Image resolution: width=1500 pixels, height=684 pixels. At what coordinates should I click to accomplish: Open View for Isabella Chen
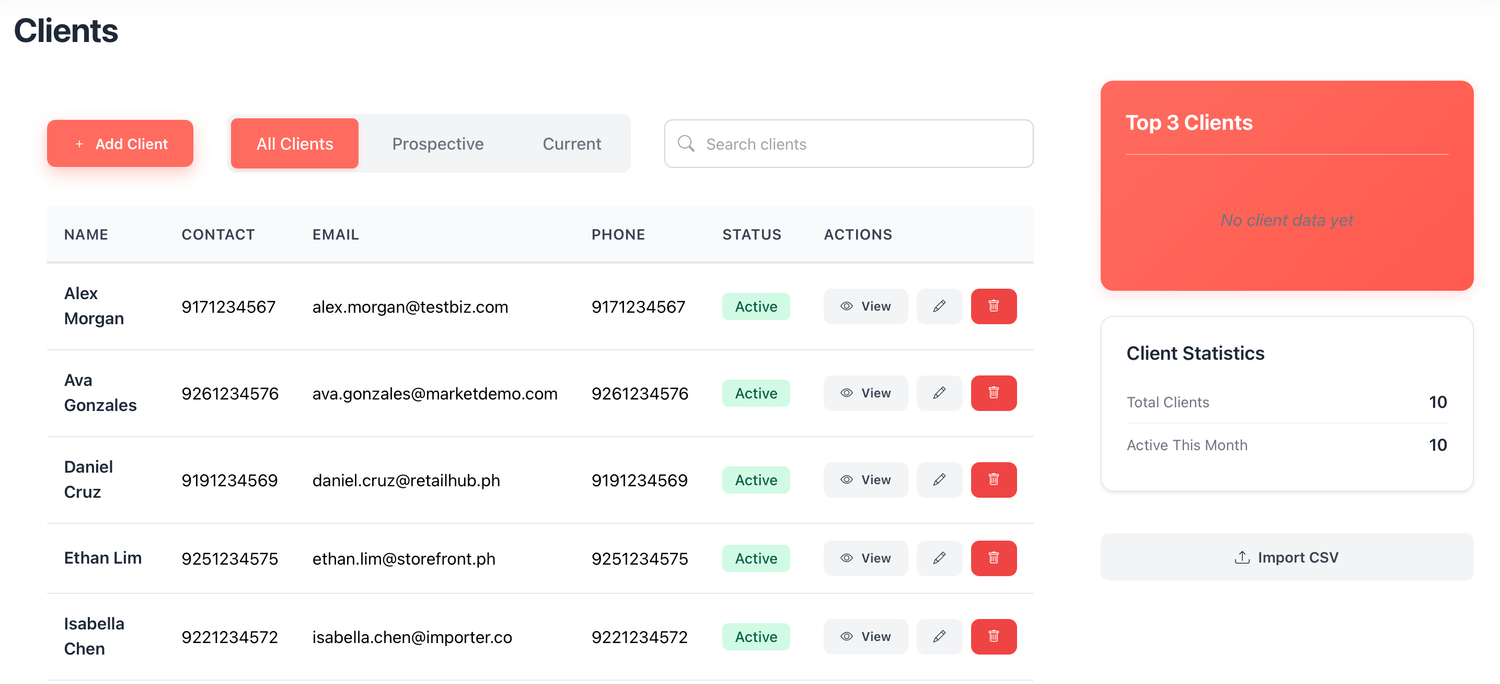865,636
